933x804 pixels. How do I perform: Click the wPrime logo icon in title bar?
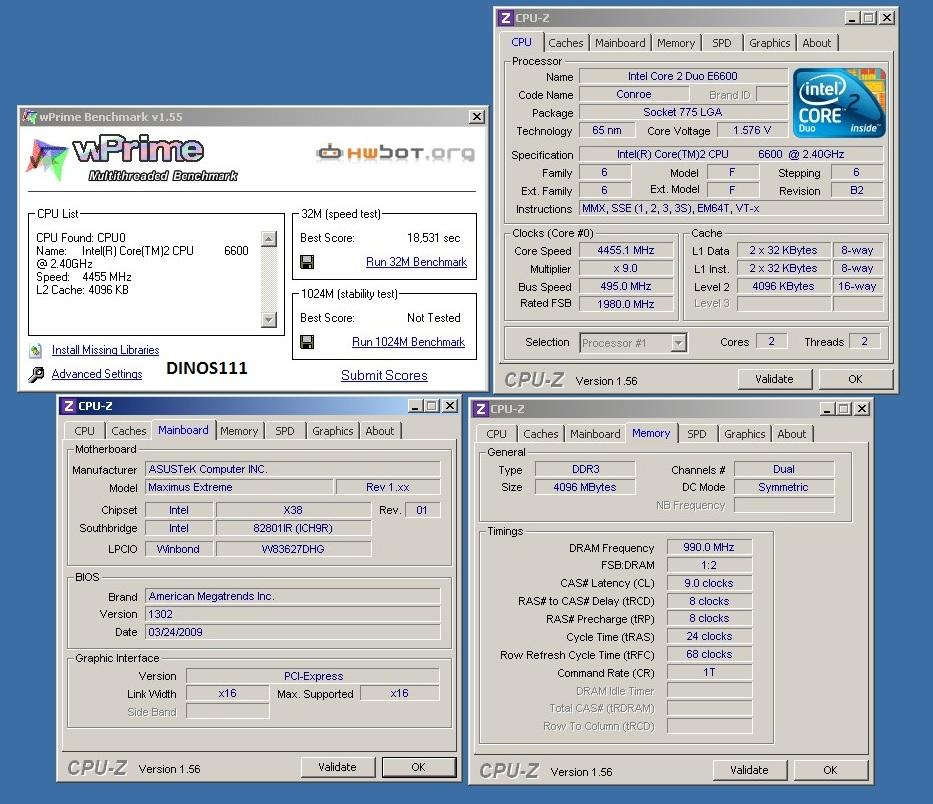click(x=30, y=117)
